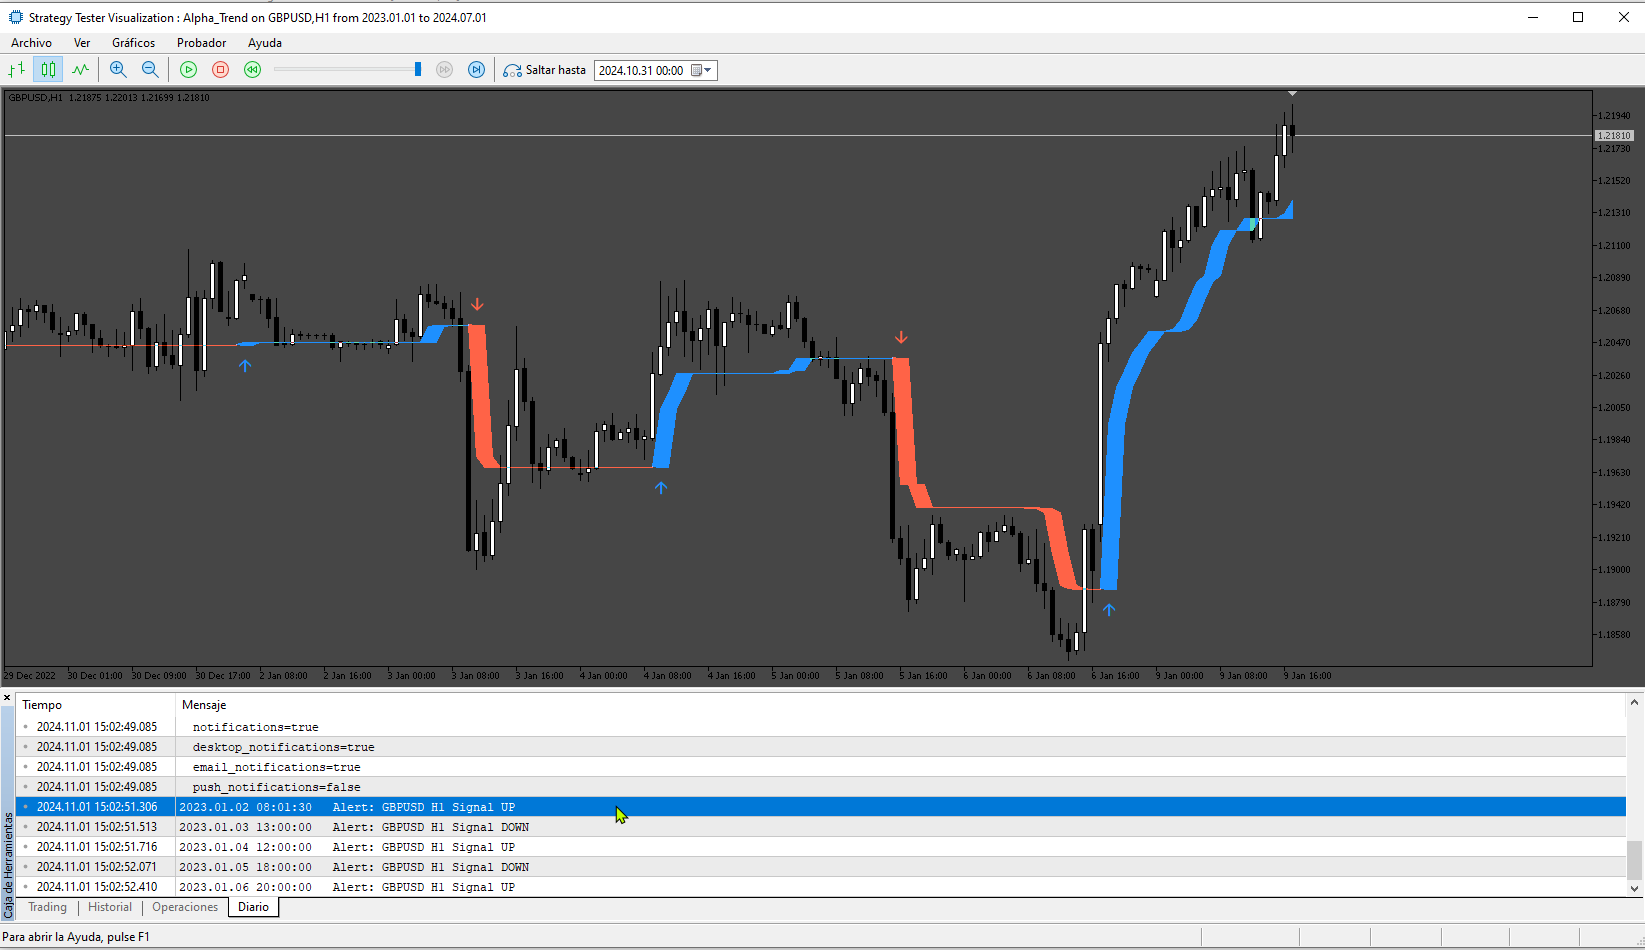Click the journal scrollbar up arrow
1645x950 pixels.
click(1635, 703)
